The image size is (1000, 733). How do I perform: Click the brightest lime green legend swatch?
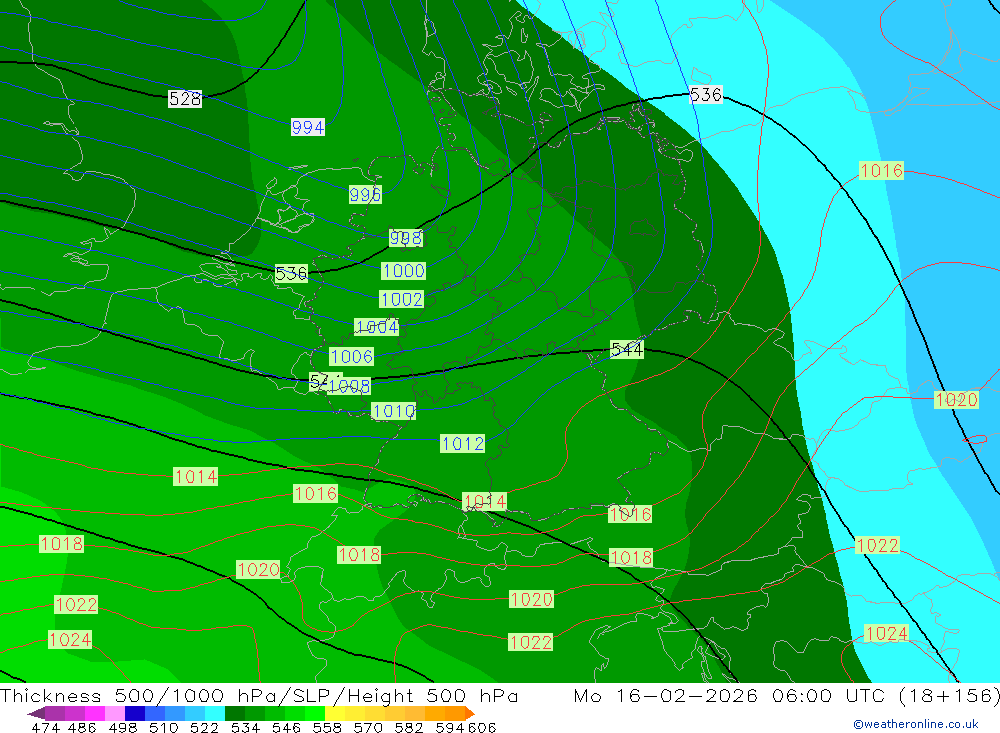[x=315, y=713]
